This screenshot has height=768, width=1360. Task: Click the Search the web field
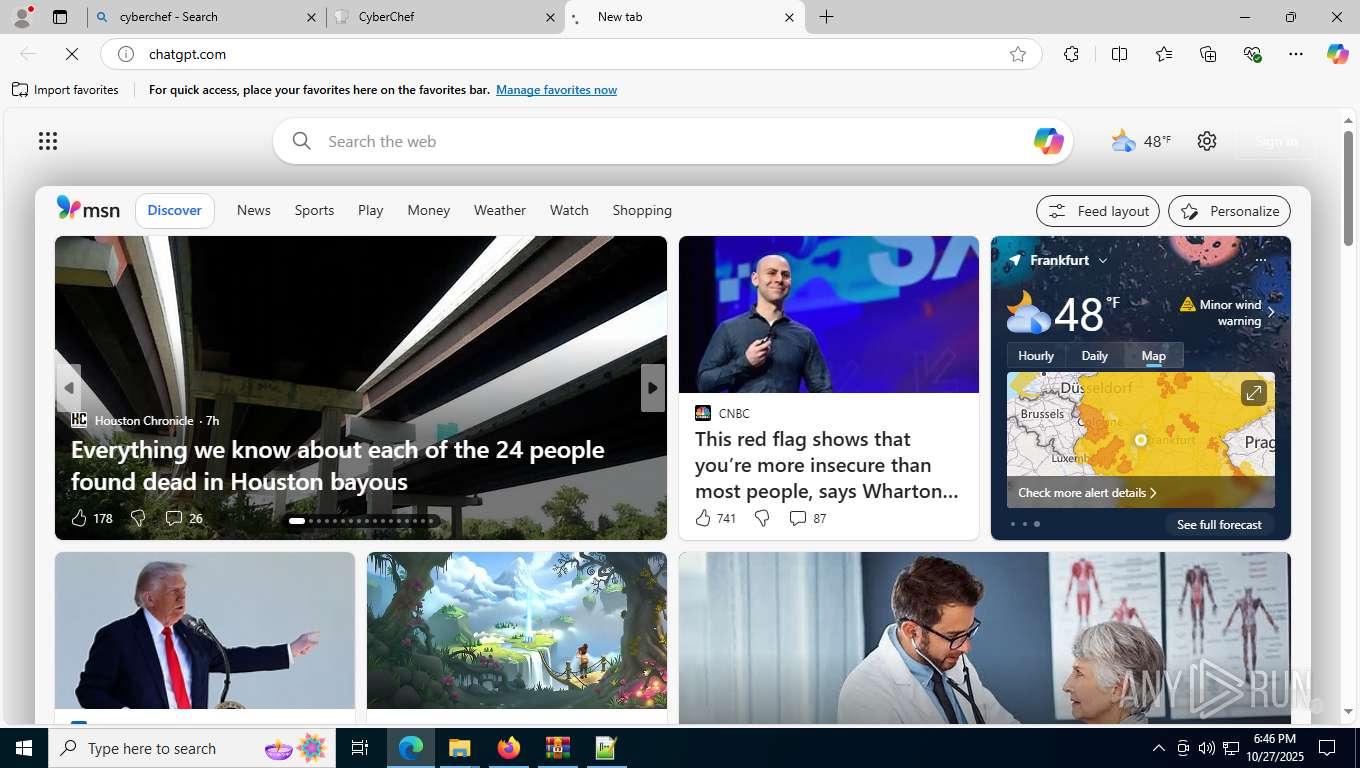[x=674, y=141]
